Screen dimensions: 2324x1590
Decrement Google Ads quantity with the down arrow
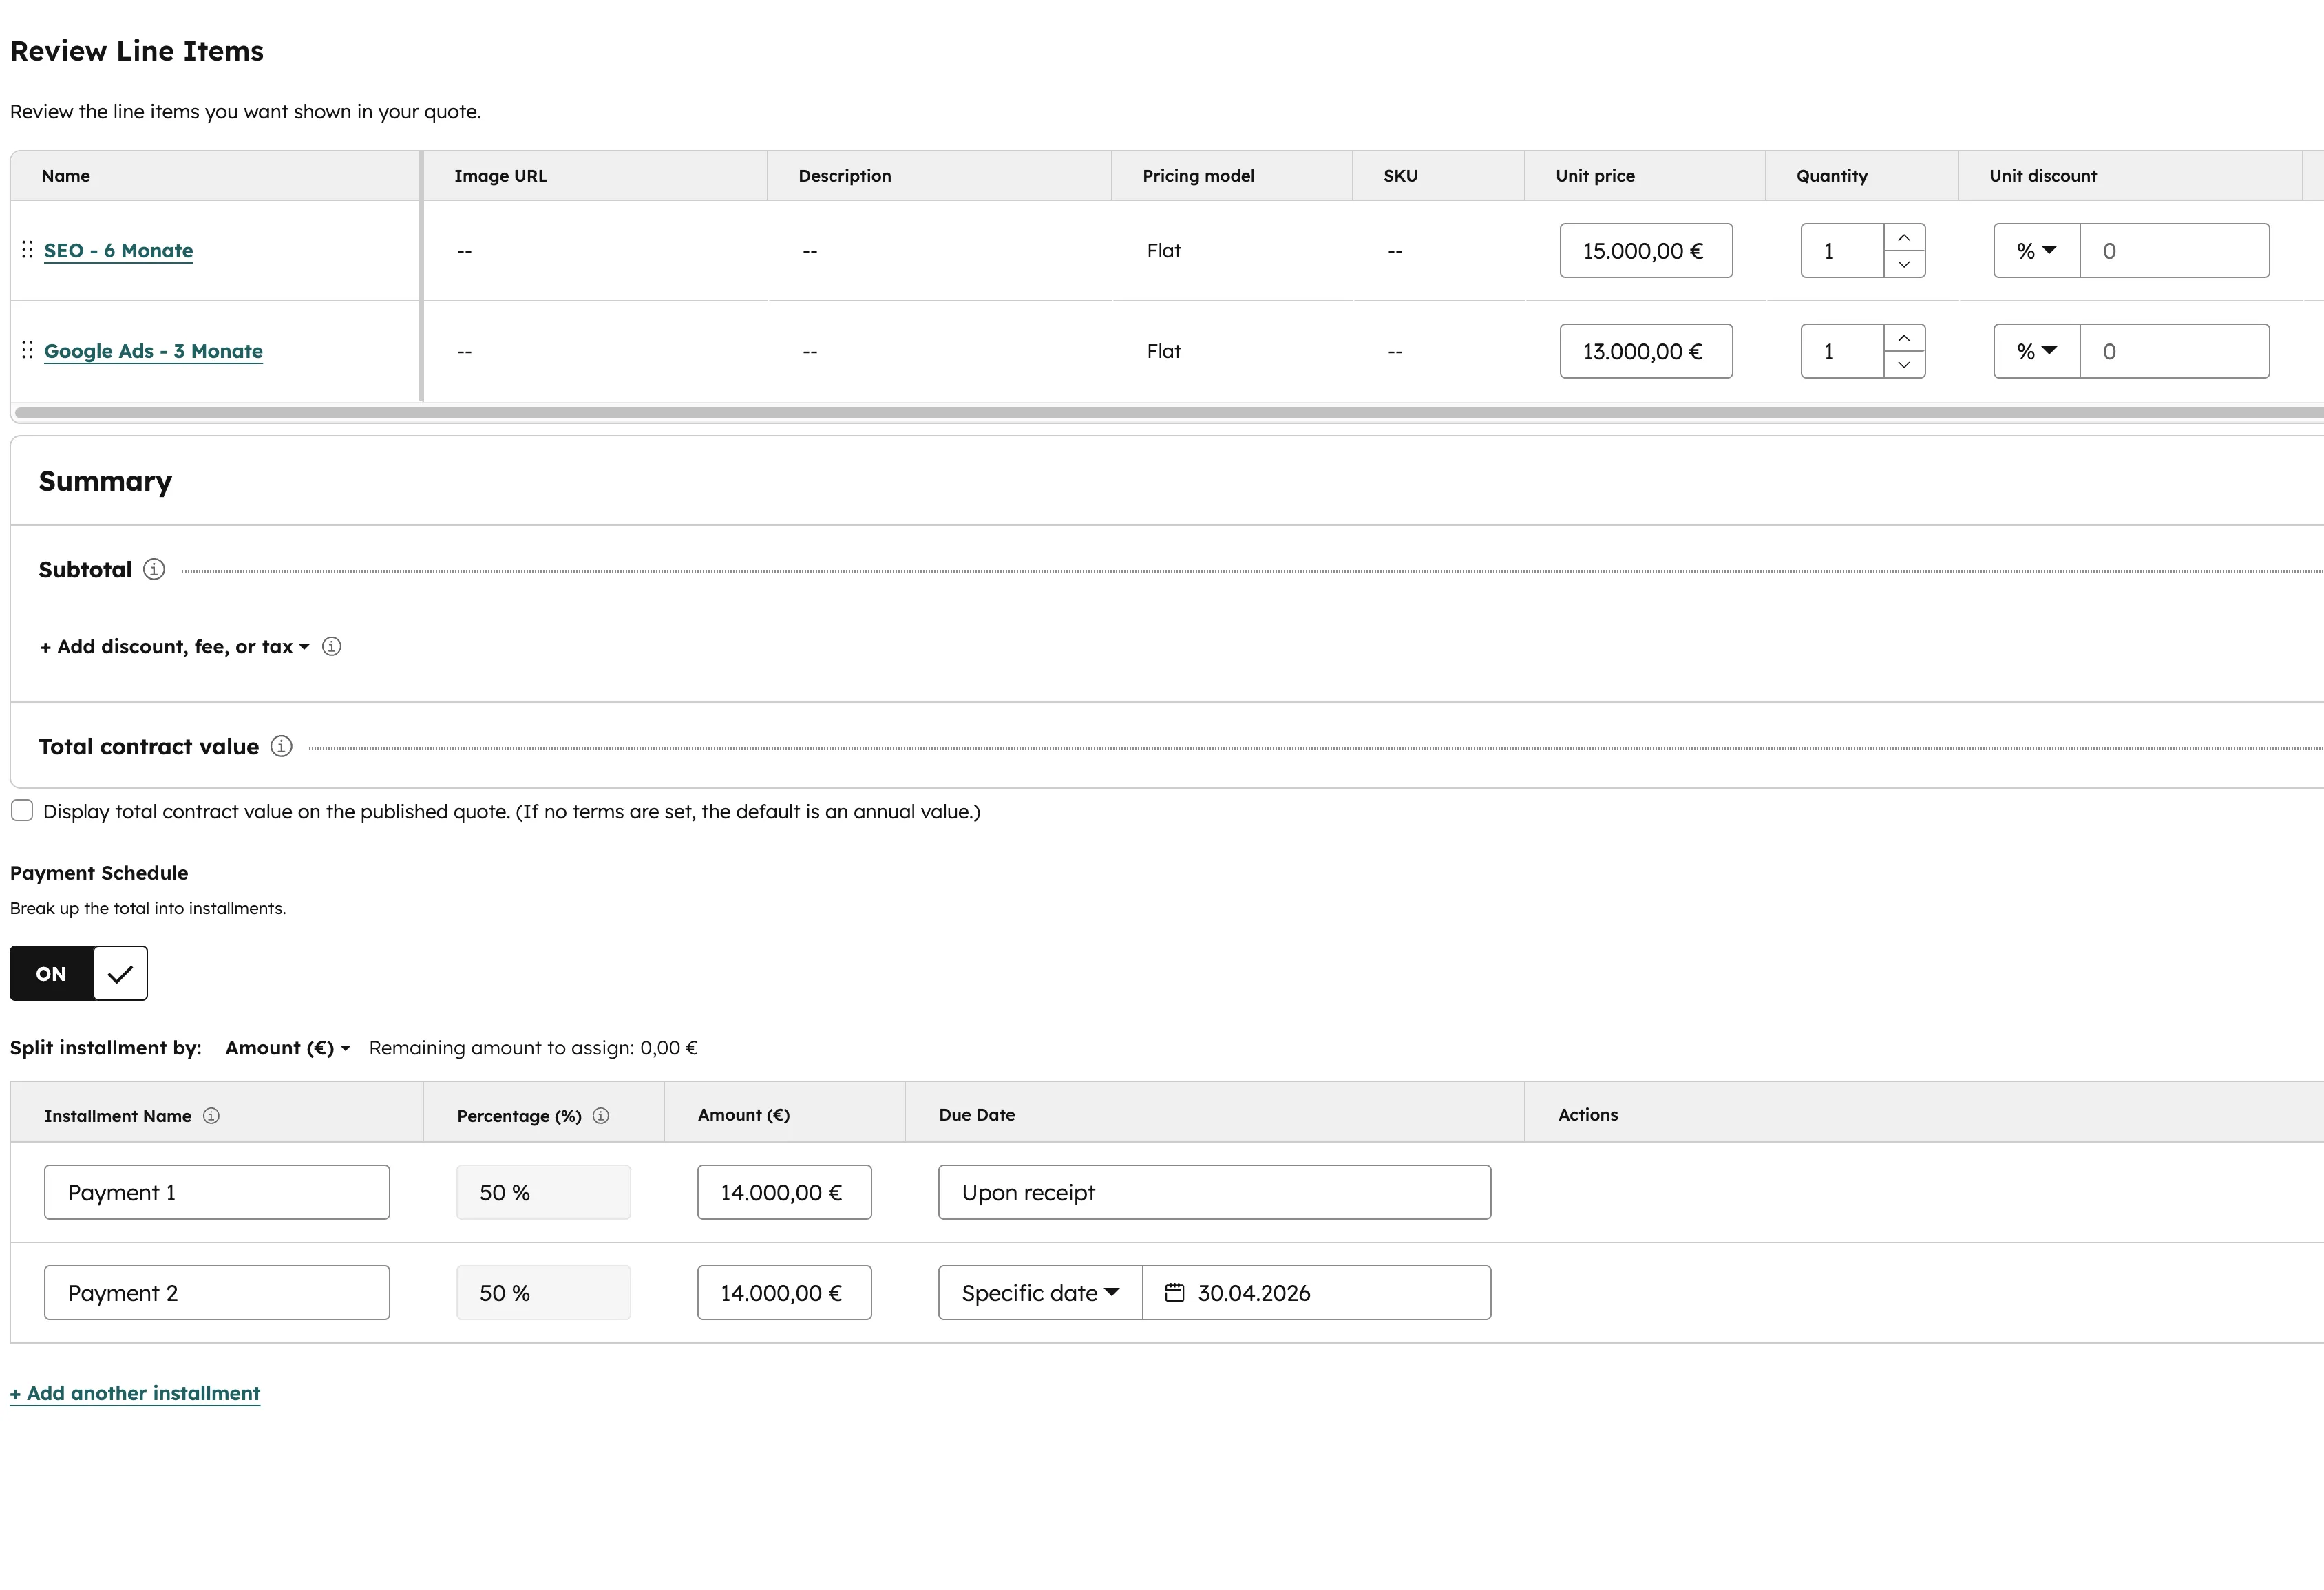tap(1904, 365)
